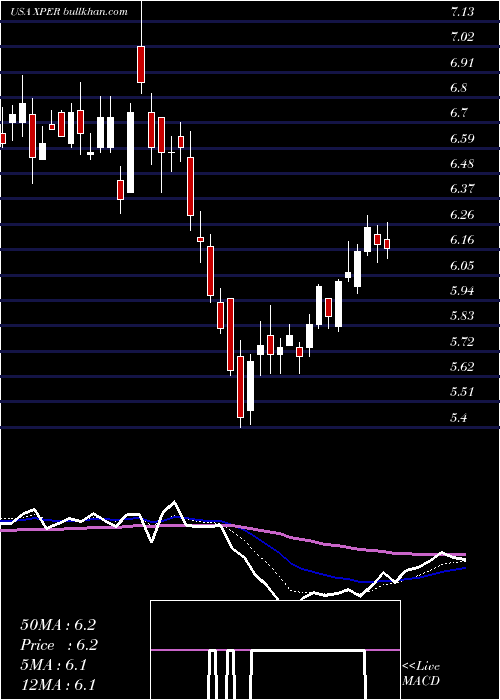
Task: Select the 7.02 price axis label
Action: [x=462, y=37]
